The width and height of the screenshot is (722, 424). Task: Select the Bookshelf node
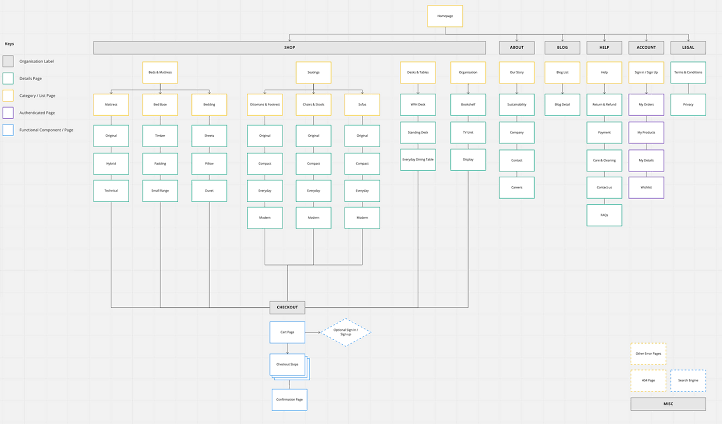click(468, 105)
